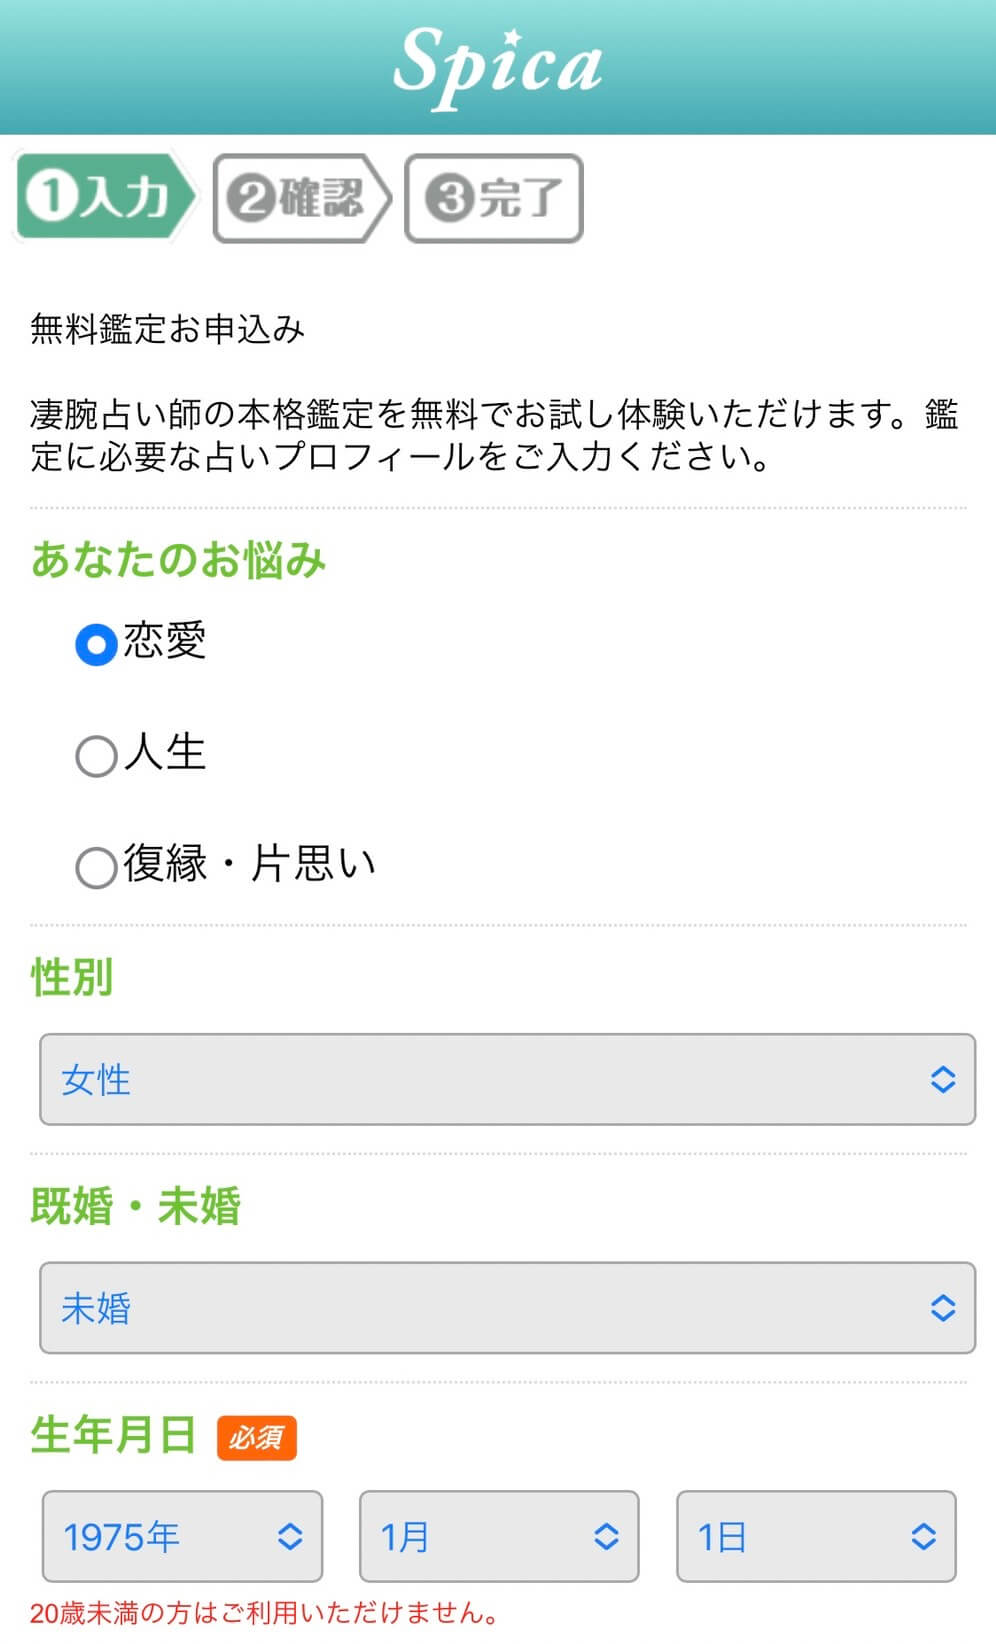Click the stepper arrows on month select
Image resolution: width=996 pixels, height=1644 pixels.
(x=606, y=1537)
